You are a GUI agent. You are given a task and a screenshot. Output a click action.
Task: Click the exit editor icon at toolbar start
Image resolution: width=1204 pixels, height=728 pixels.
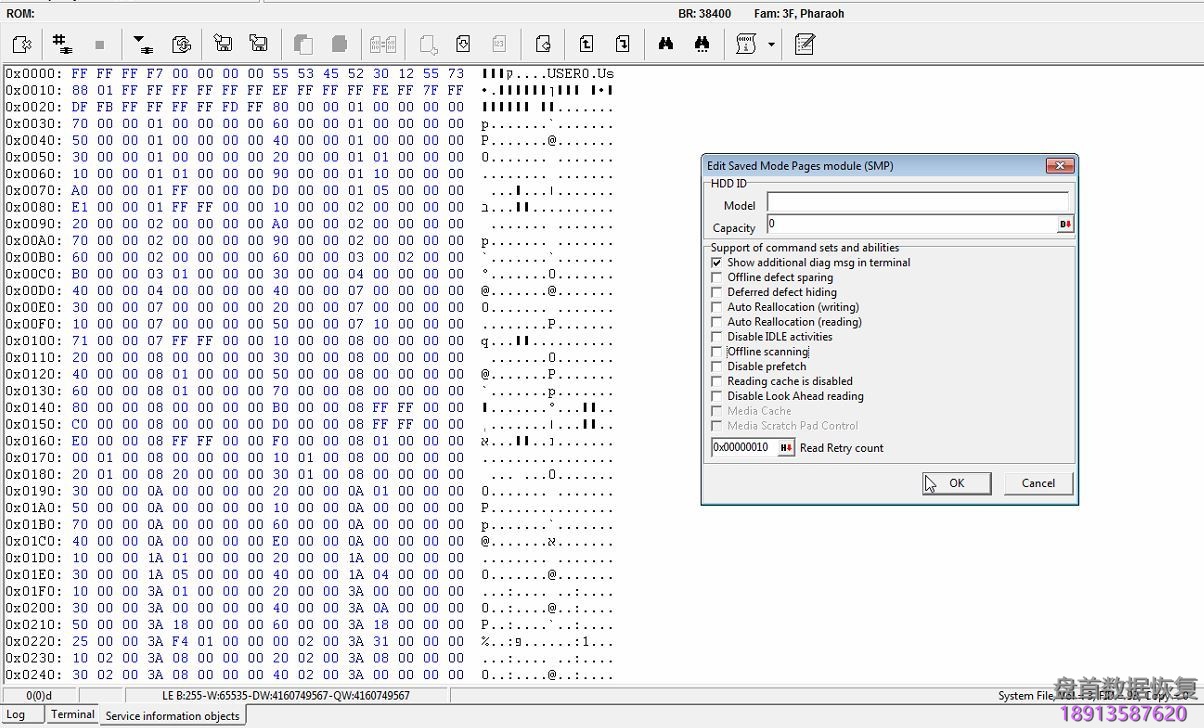(22, 44)
